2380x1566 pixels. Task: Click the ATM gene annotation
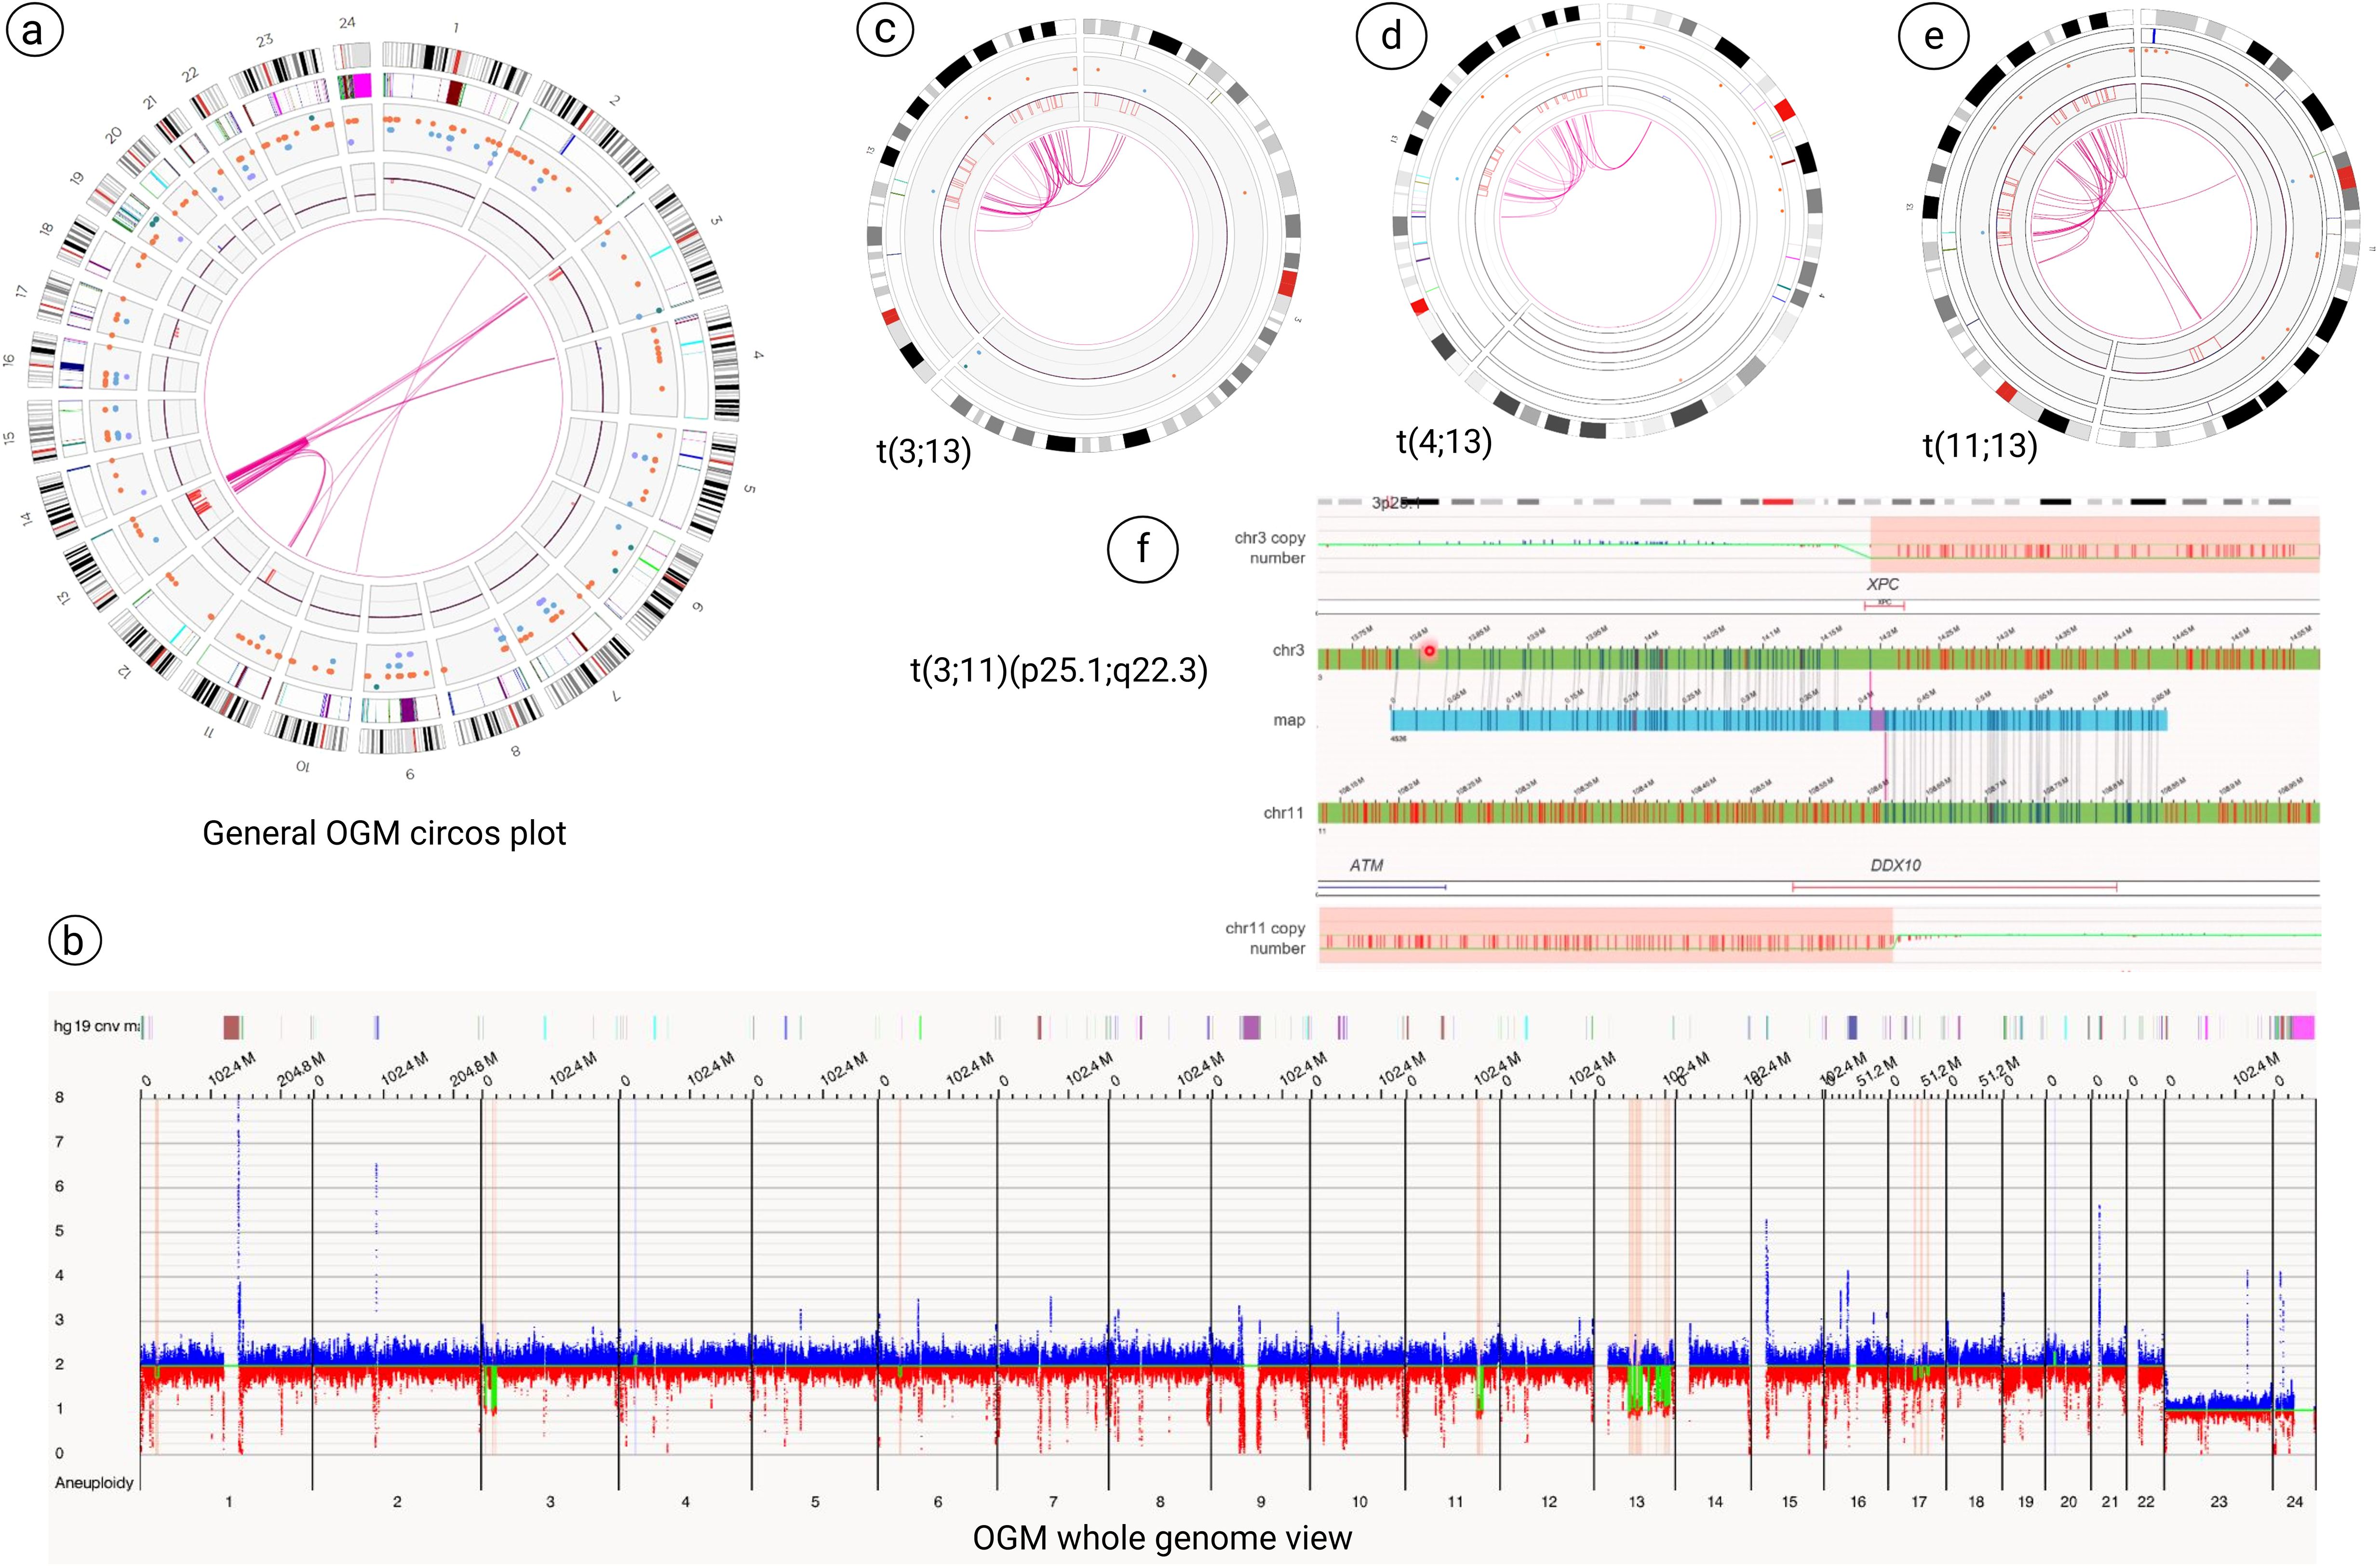(x=1366, y=865)
